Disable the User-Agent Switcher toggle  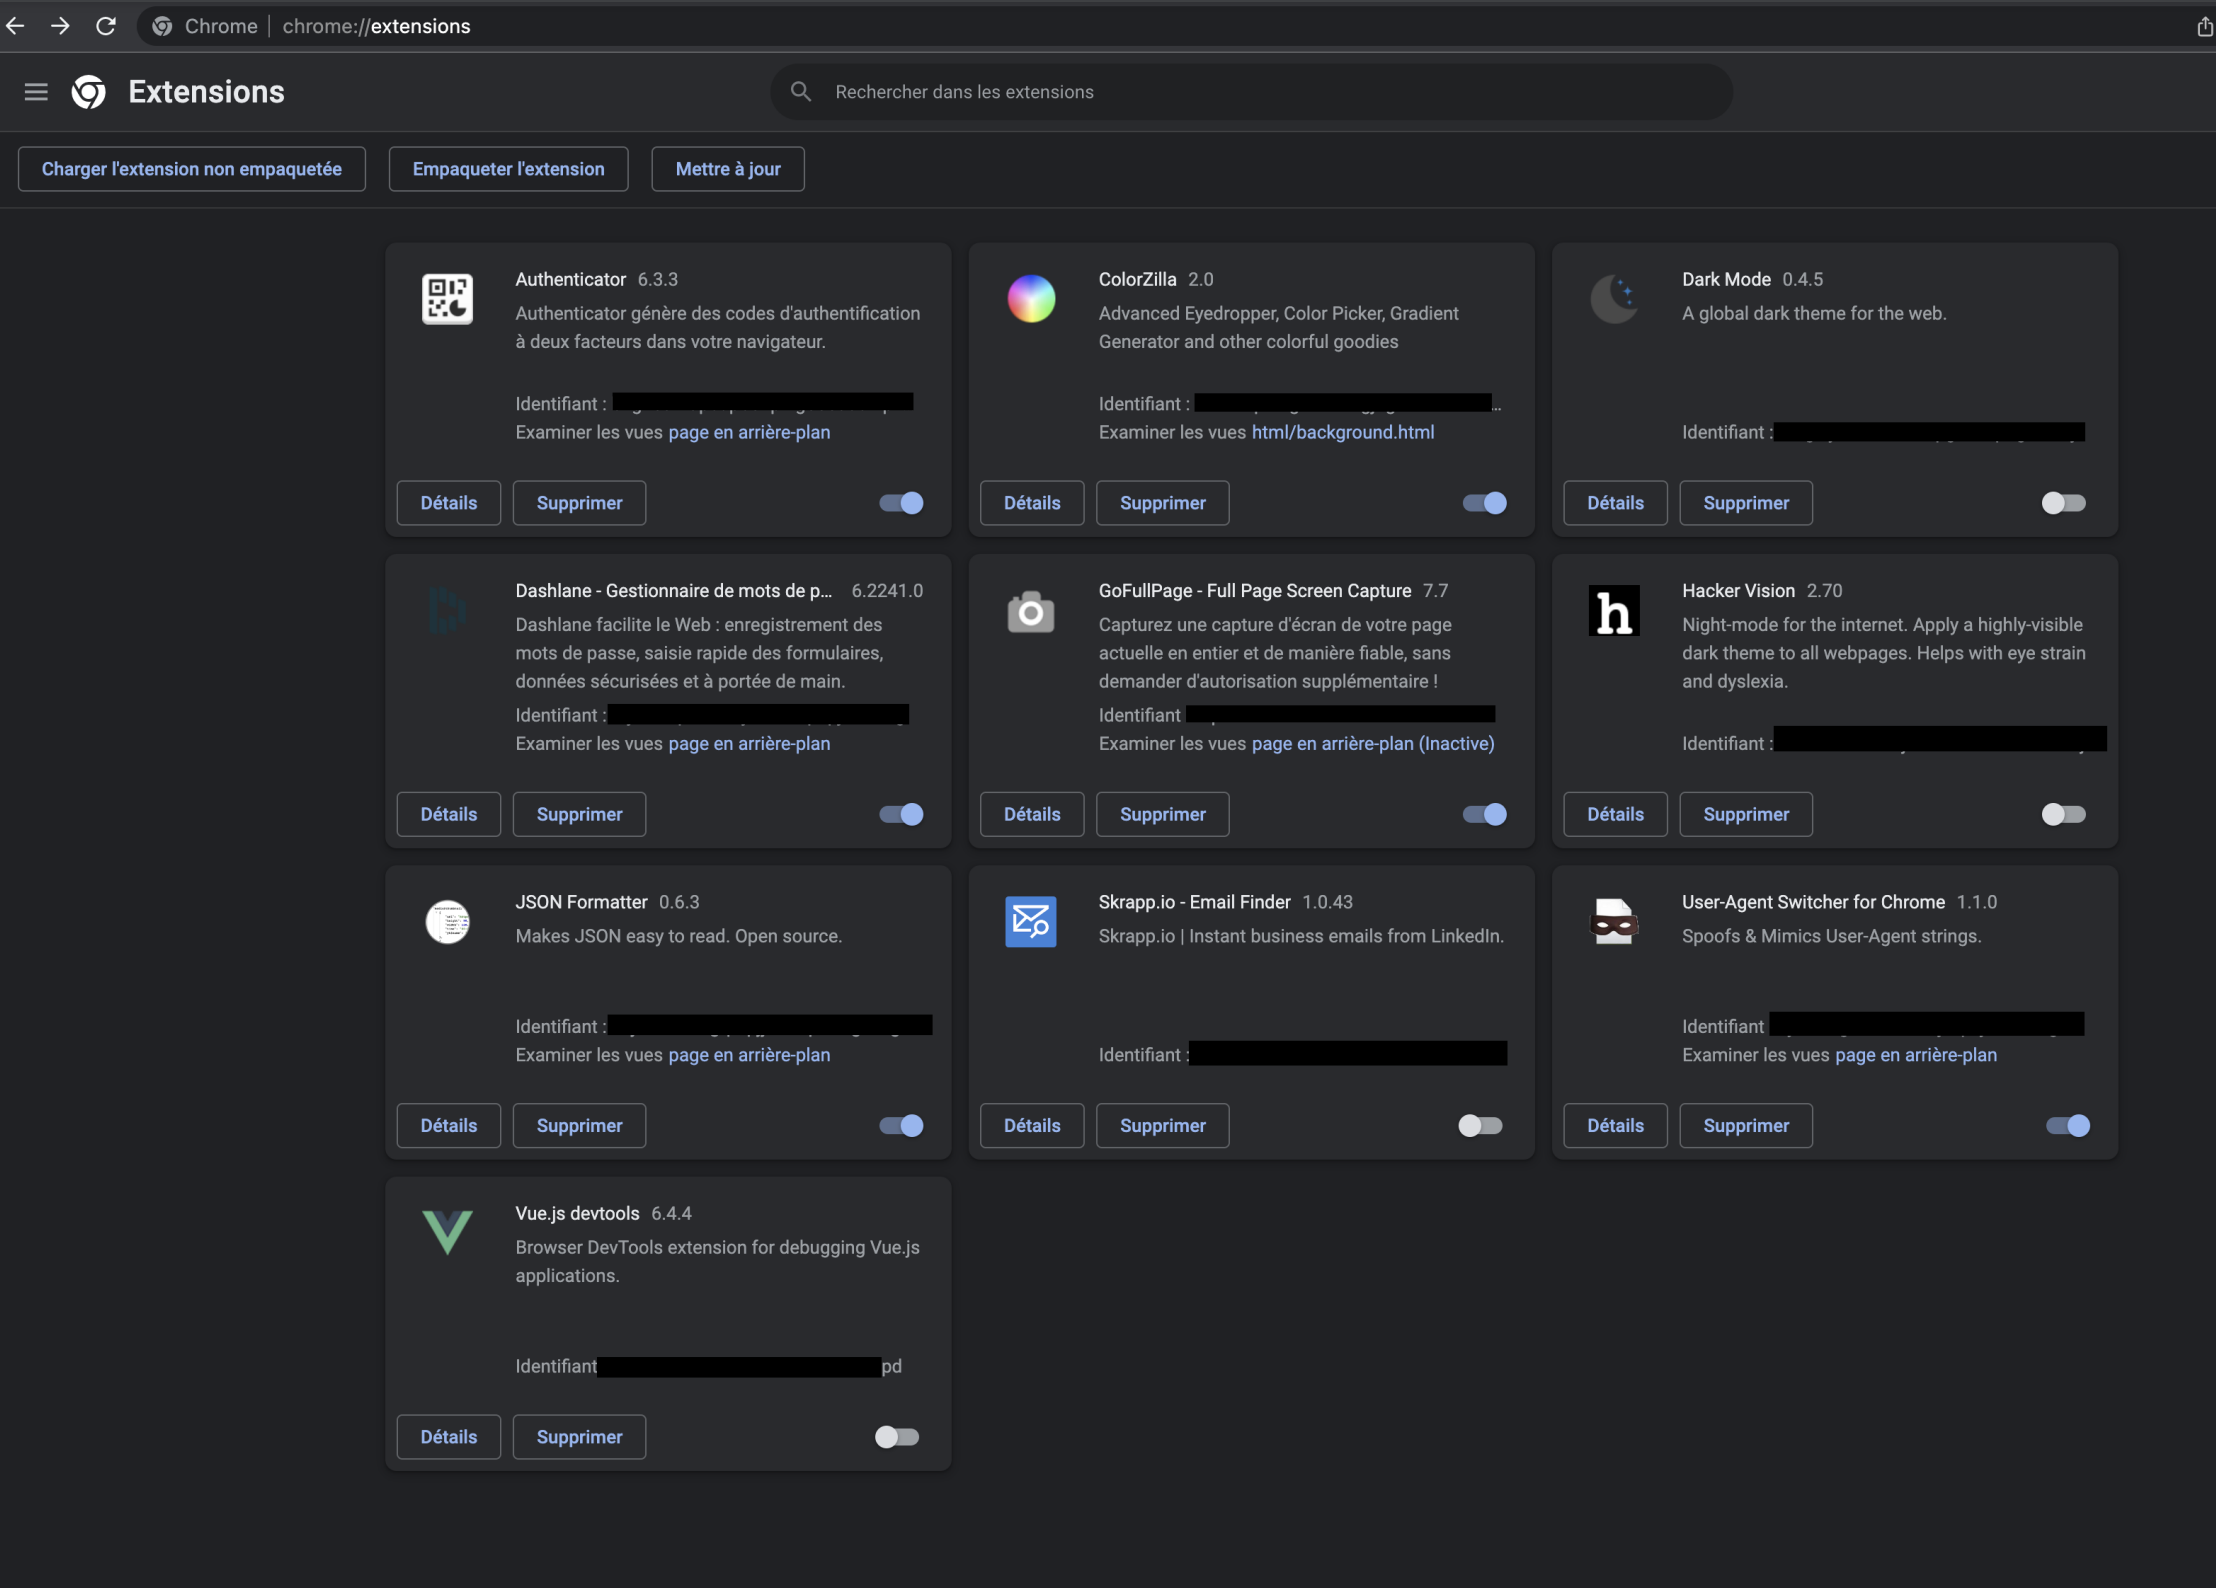click(x=2068, y=1125)
